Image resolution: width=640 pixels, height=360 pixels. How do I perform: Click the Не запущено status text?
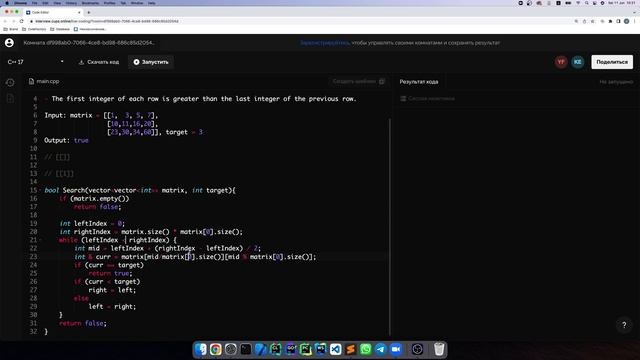coord(616,82)
